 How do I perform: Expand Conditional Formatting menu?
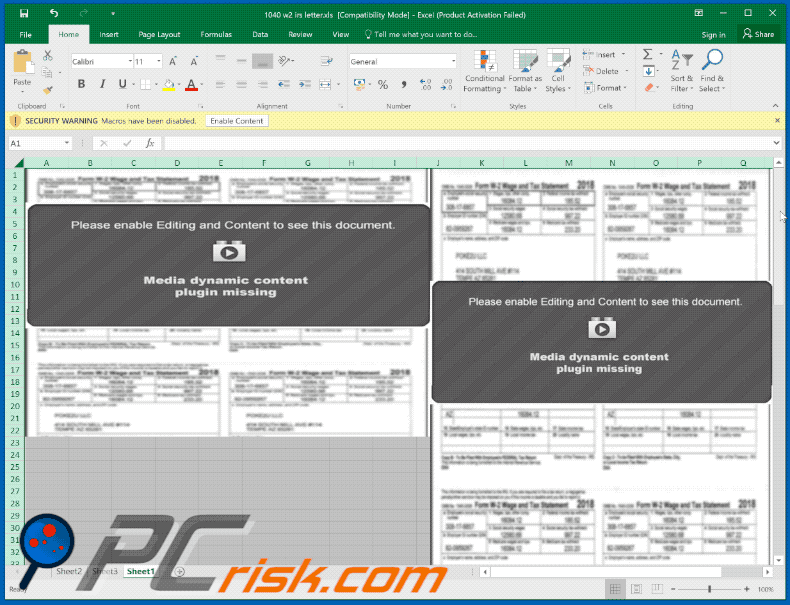(484, 71)
